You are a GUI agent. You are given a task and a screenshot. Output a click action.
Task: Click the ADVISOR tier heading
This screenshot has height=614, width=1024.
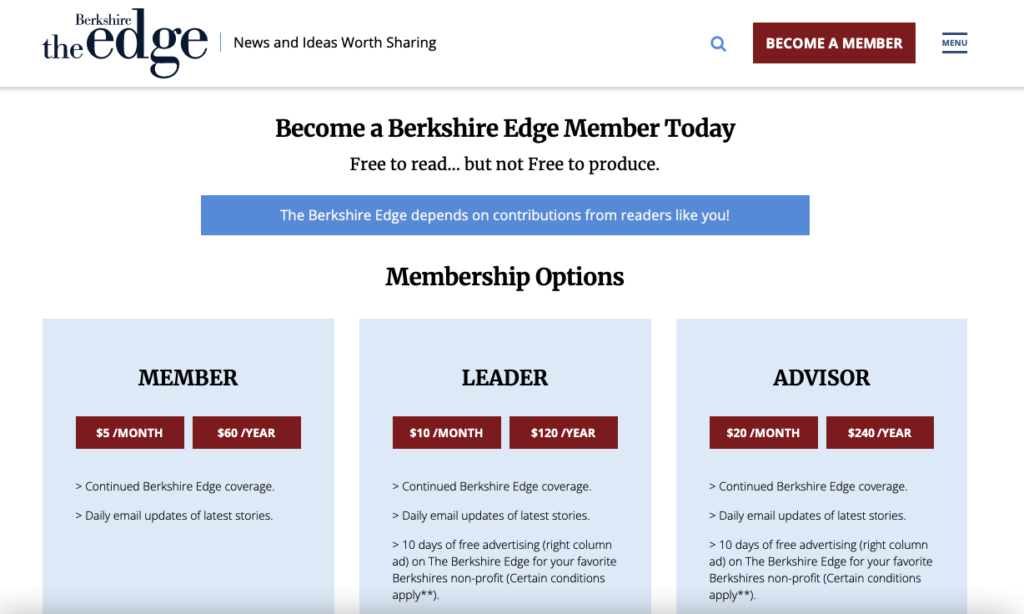pyautogui.click(x=822, y=378)
